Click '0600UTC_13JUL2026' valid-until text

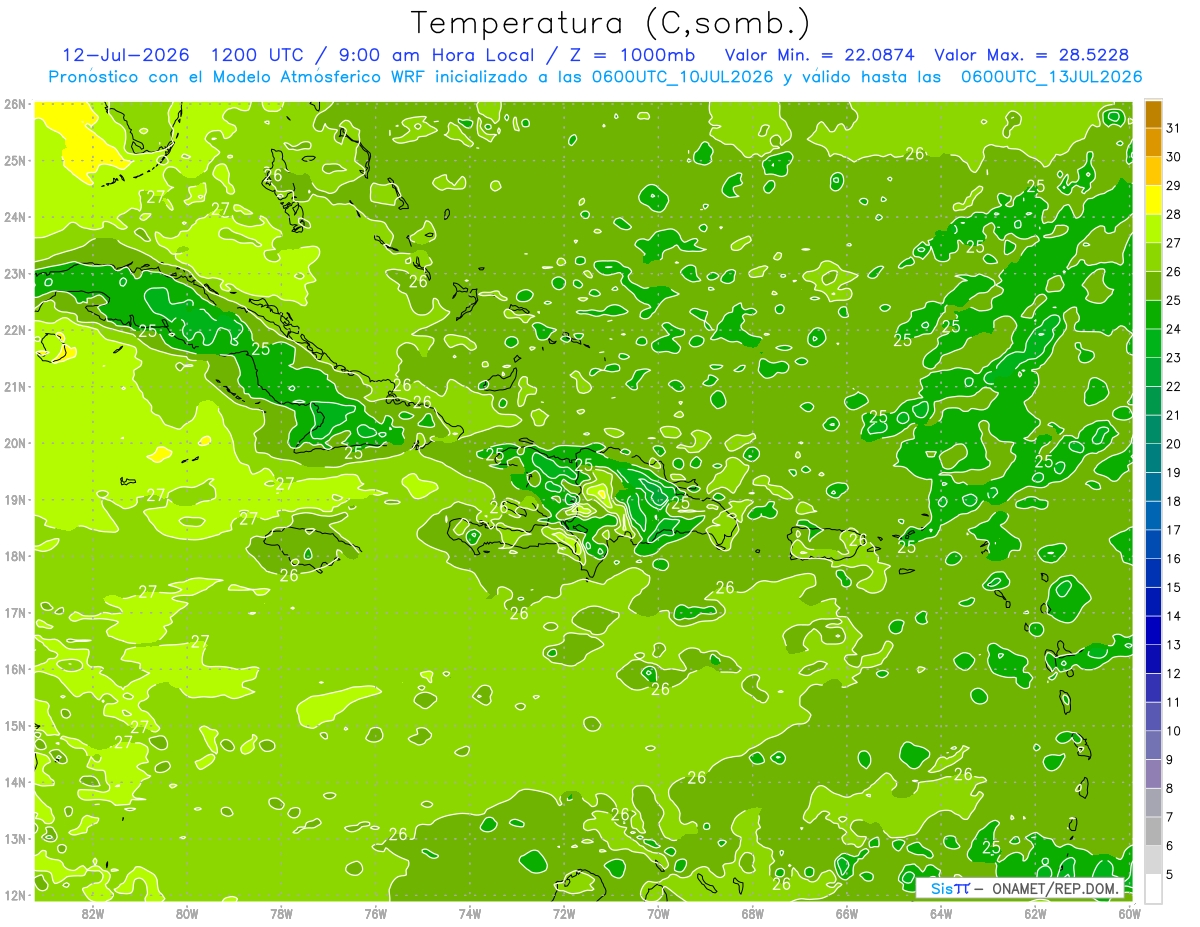1051,76
